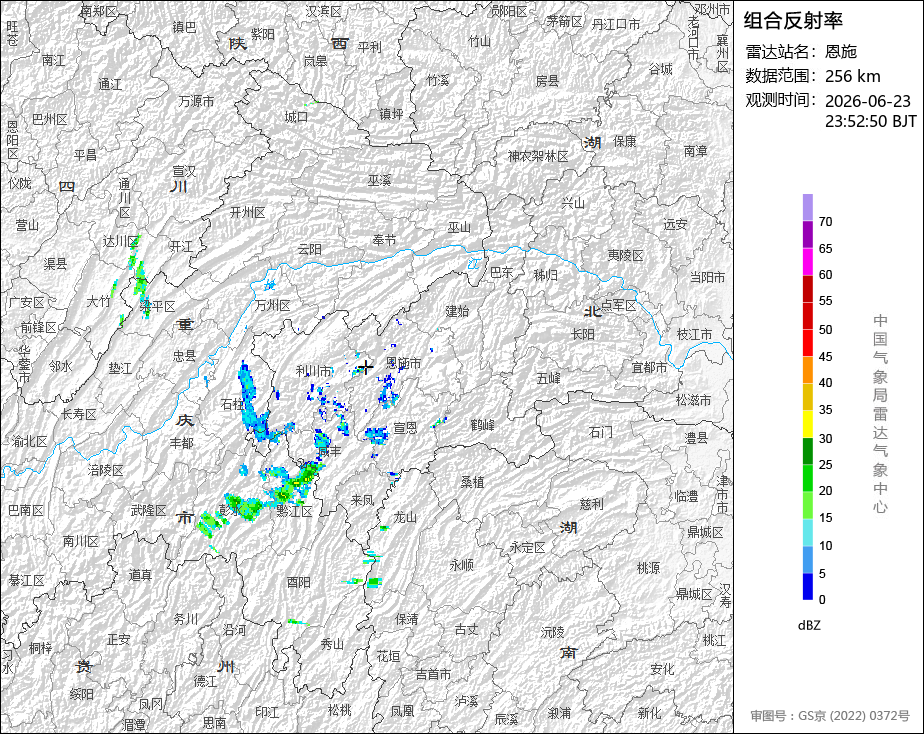The width and height of the screenshot is (924, 734).
Task: Click the 宜都市 map label
Action: 649,368
